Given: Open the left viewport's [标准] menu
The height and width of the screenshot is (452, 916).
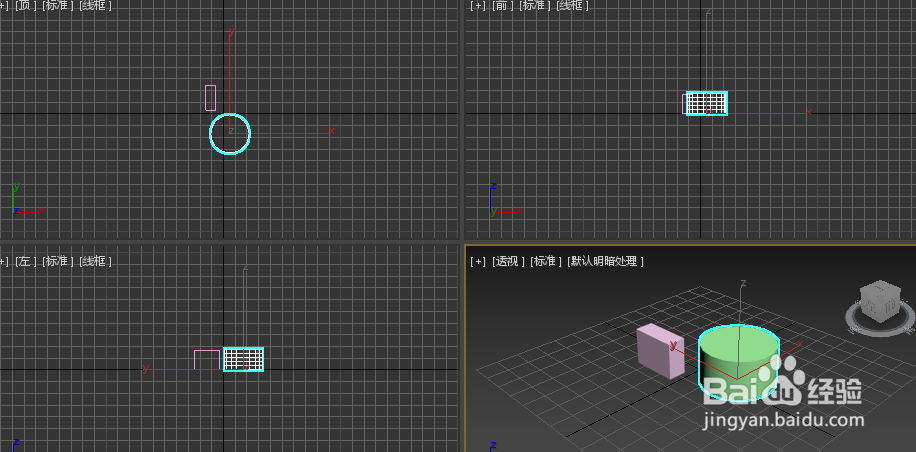Looking at the screenshot, I should click(58, 261).
